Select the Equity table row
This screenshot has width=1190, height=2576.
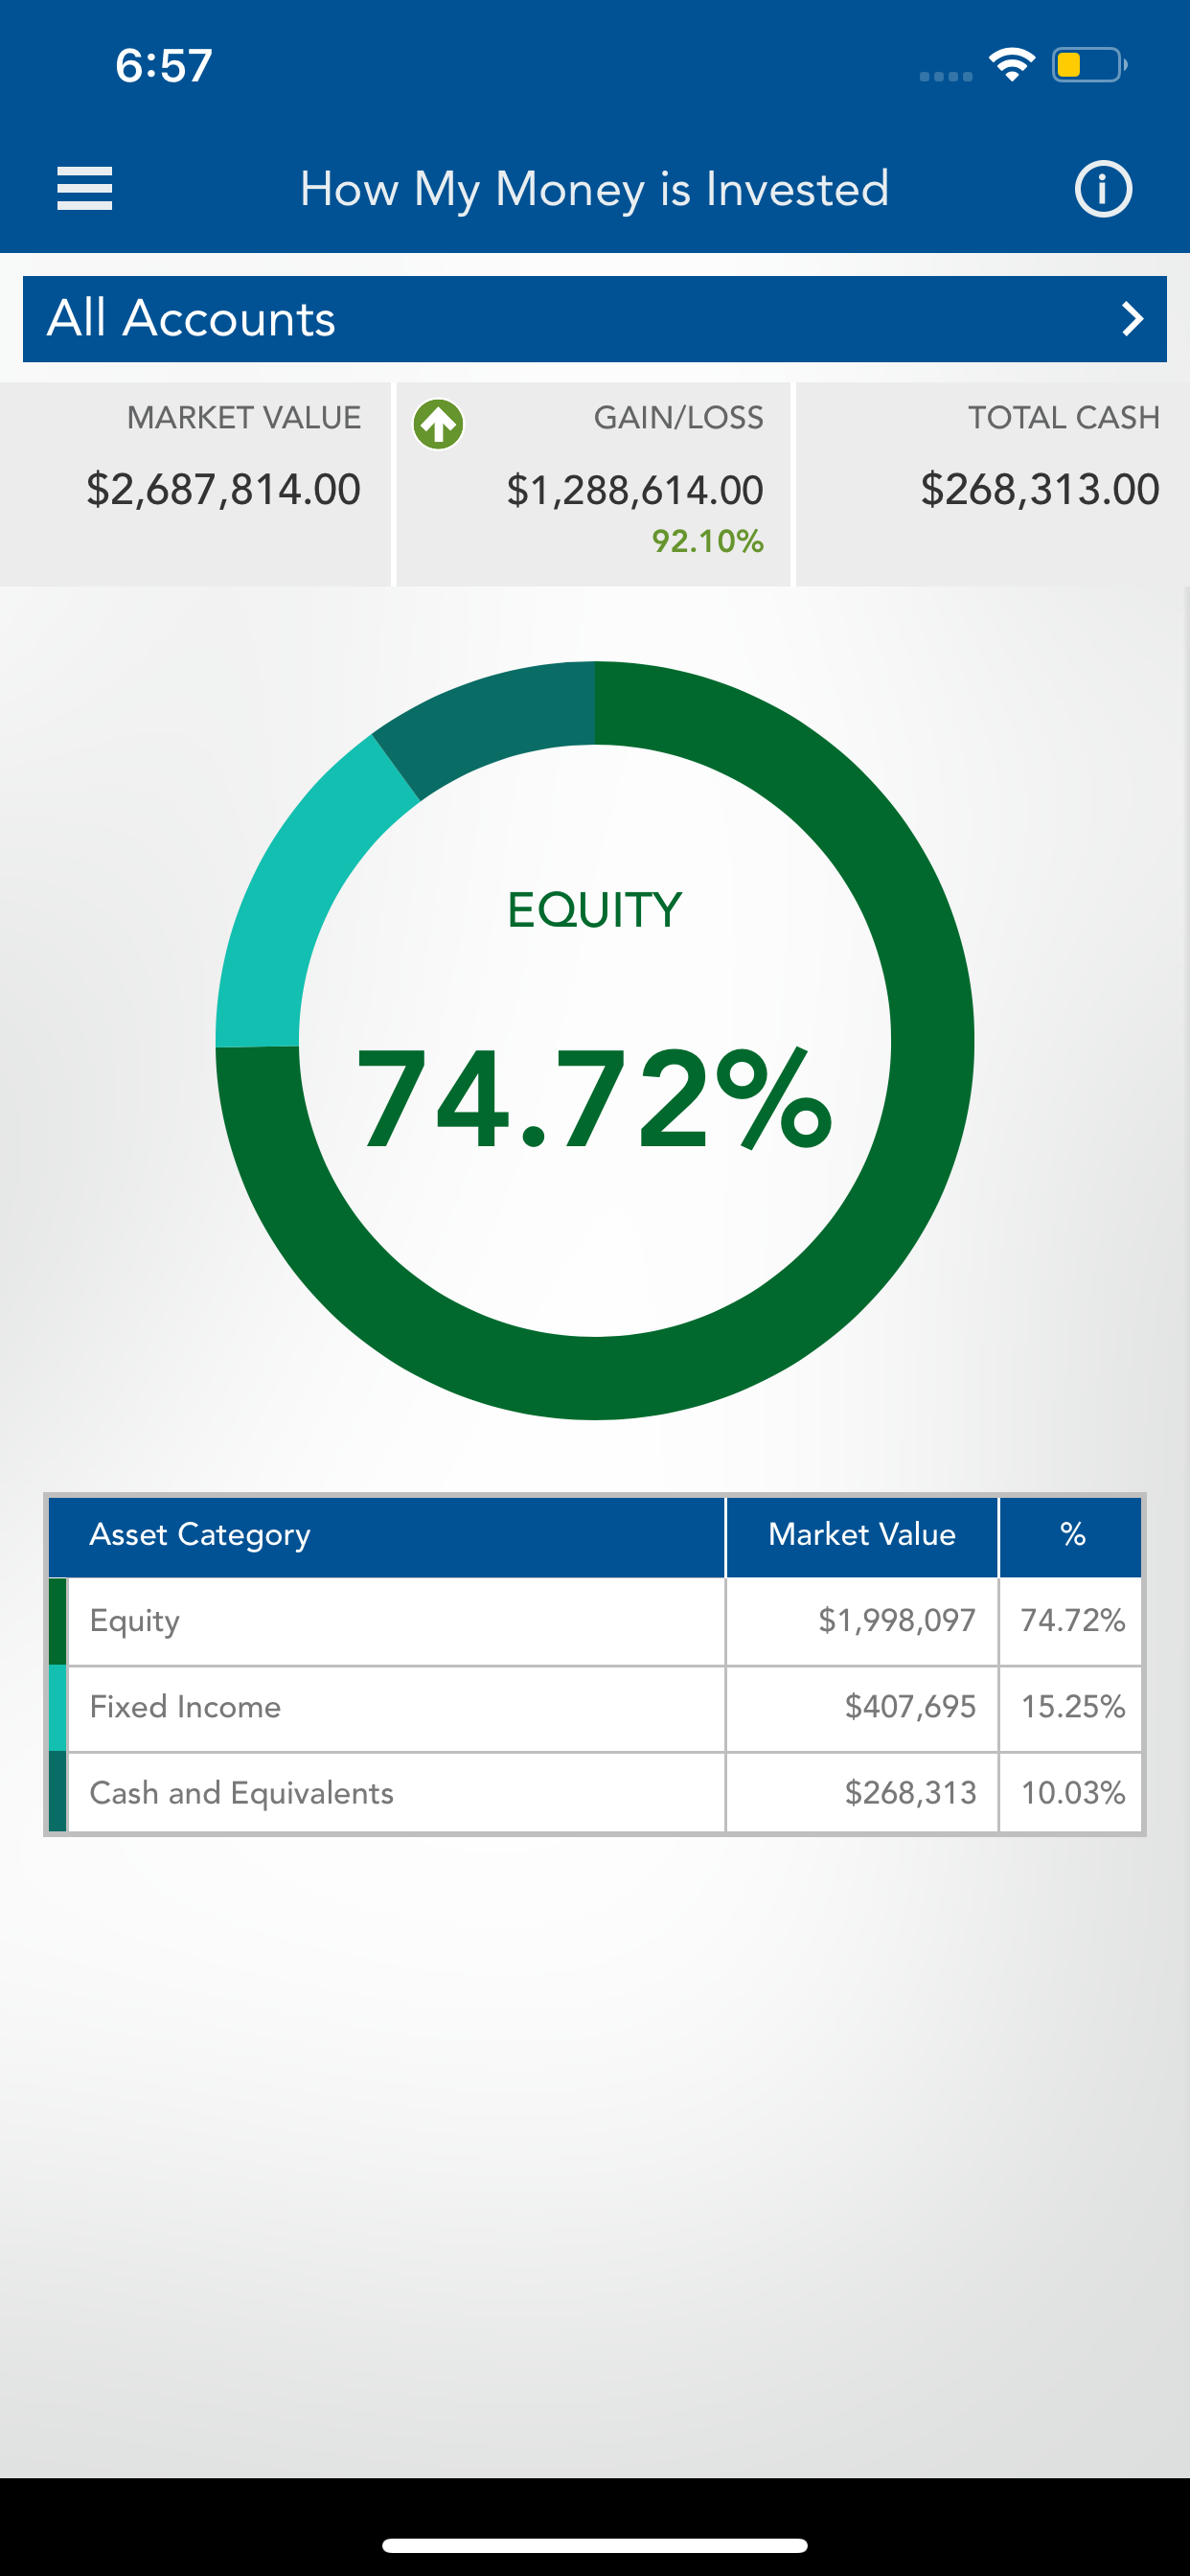pyautogui.click(x=595, y=1621)
